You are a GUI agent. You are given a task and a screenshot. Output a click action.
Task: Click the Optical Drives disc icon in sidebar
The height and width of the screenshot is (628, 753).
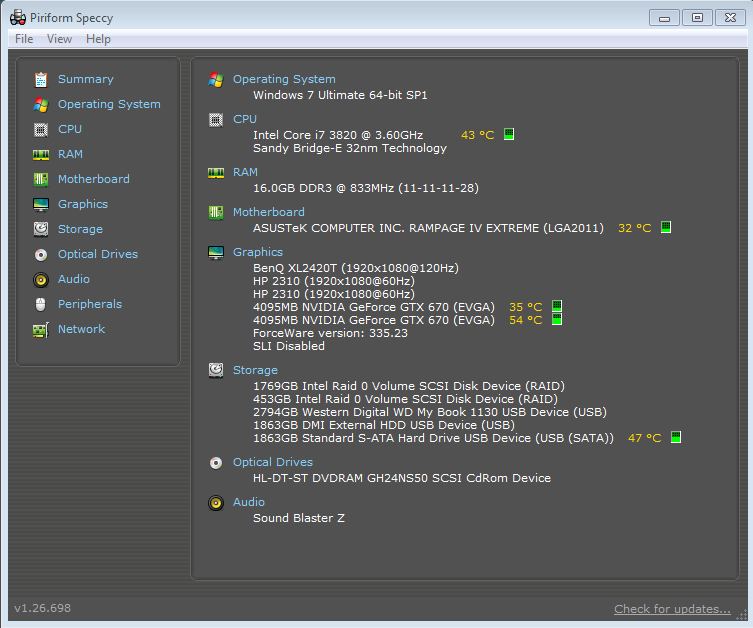click(x=41, y=254)
